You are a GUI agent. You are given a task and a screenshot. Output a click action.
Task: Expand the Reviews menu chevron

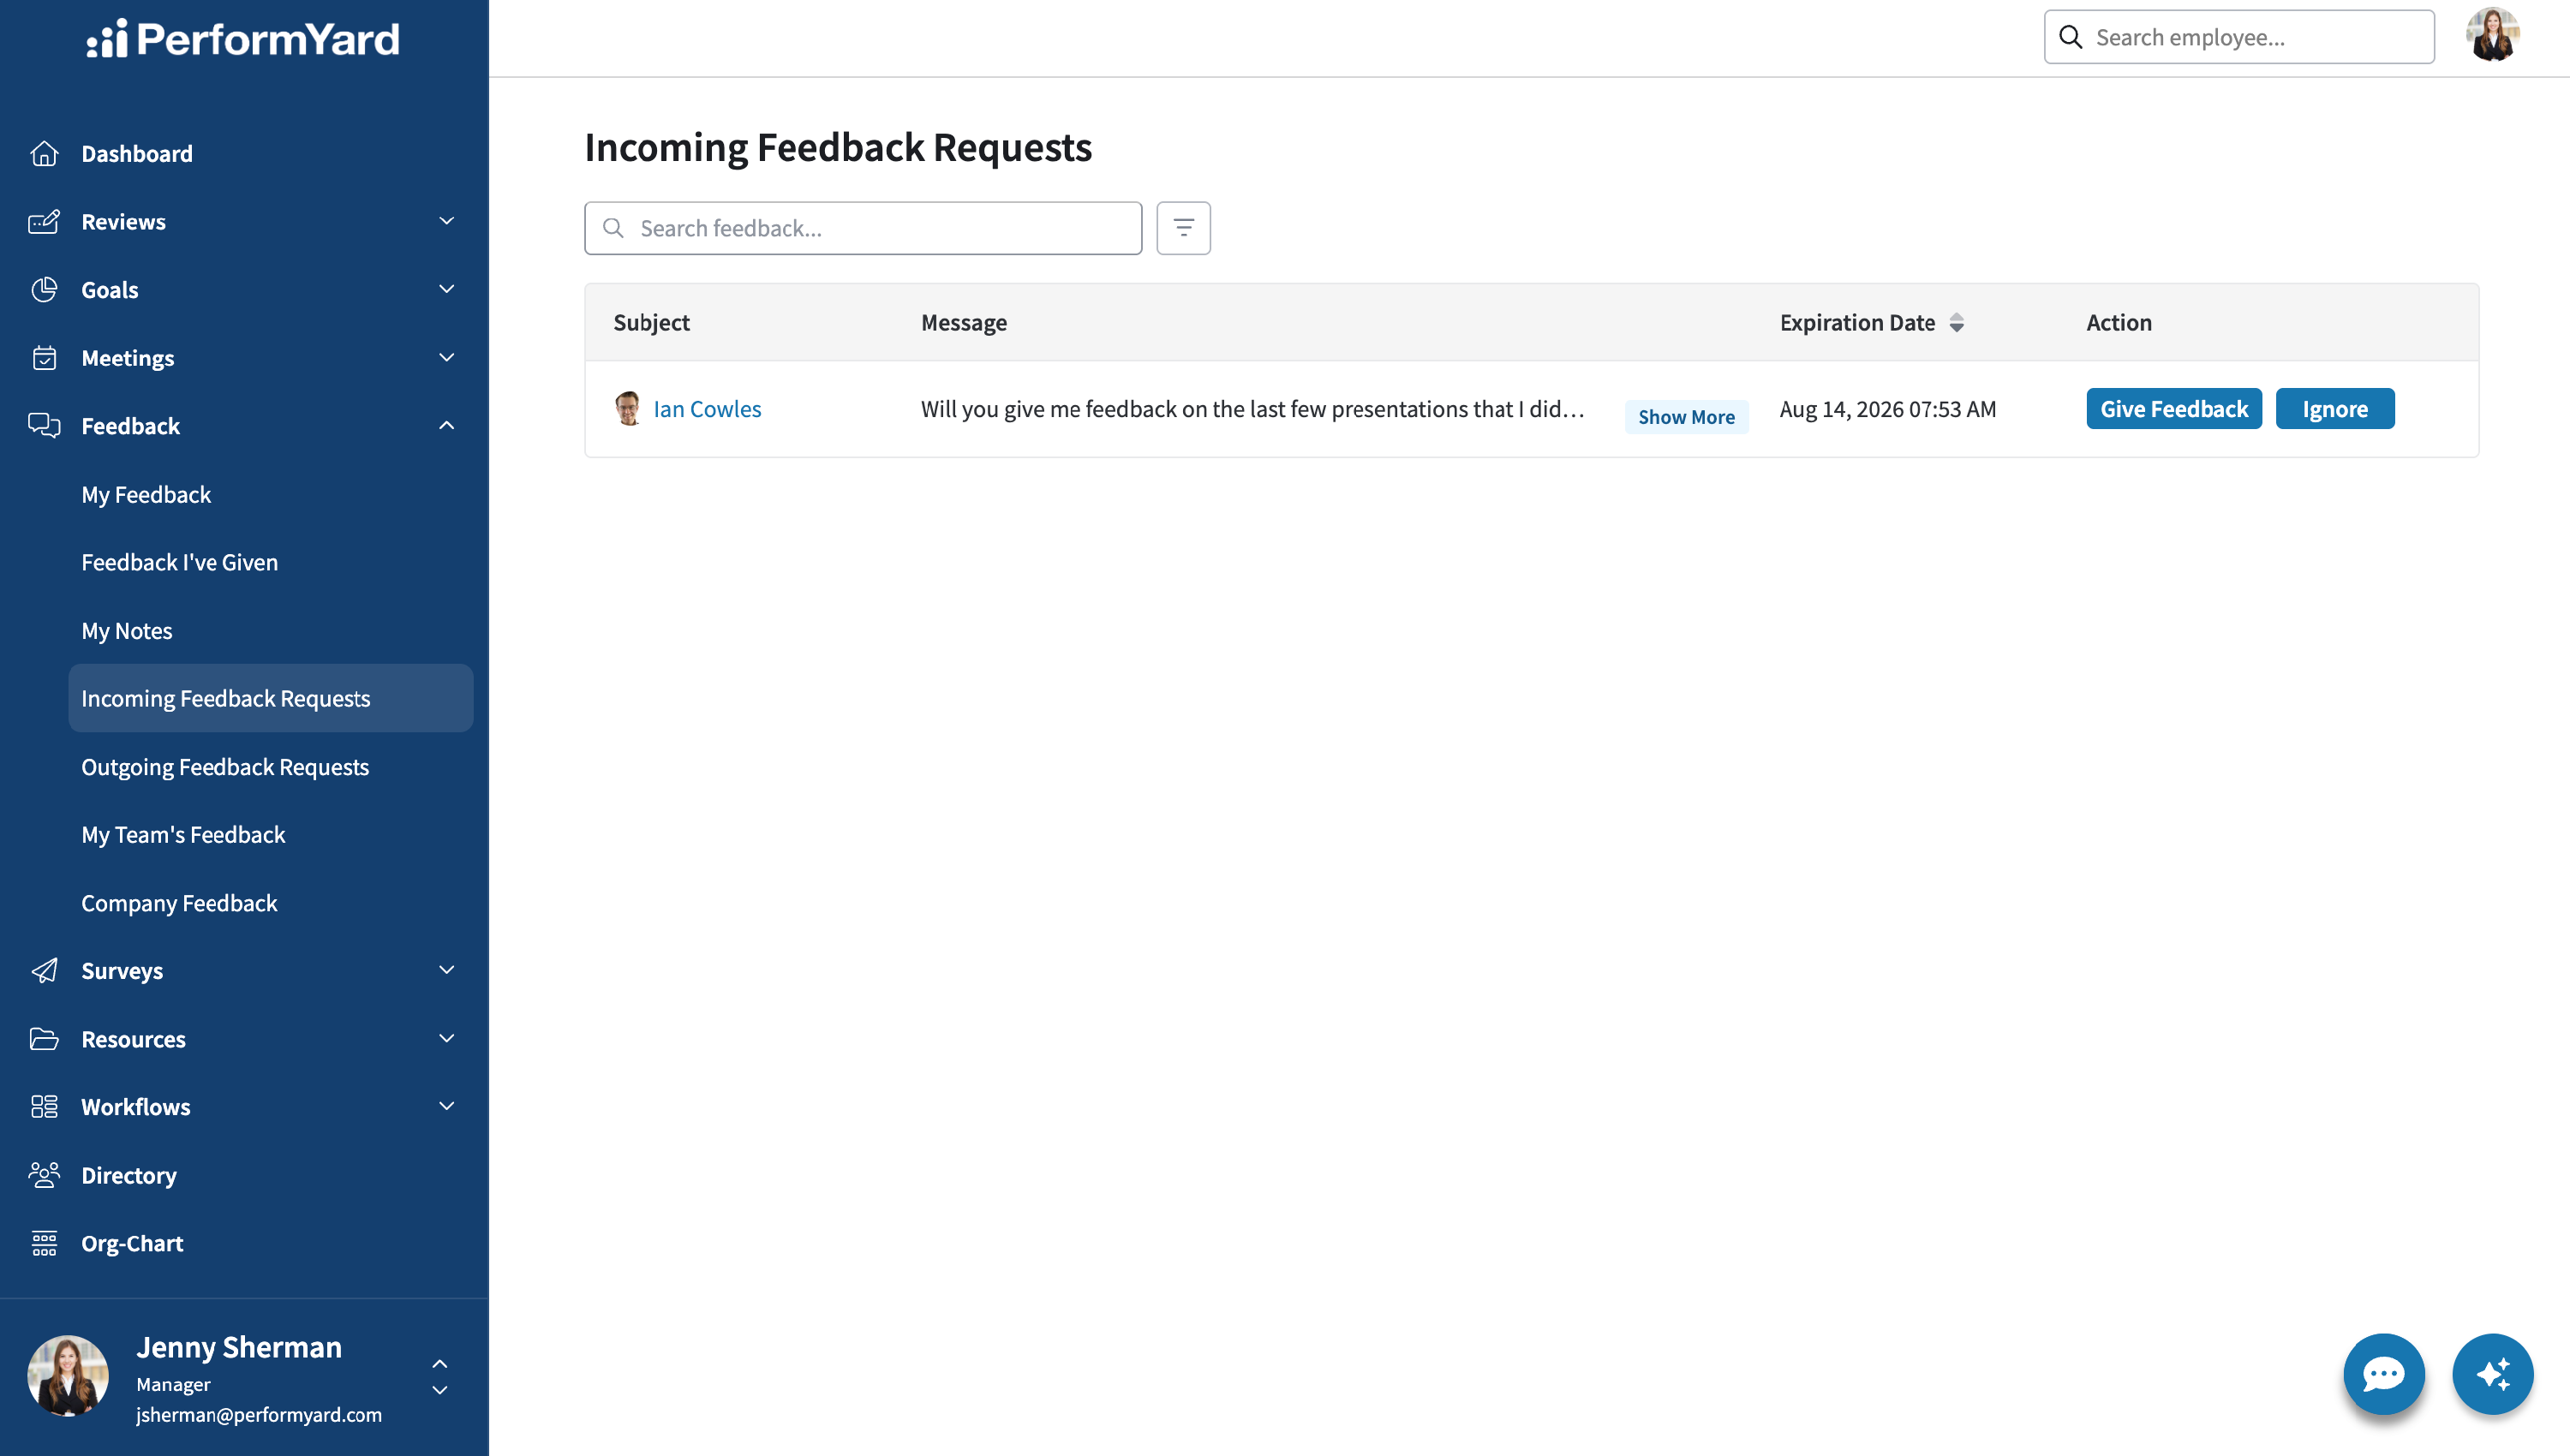(447, 221)
